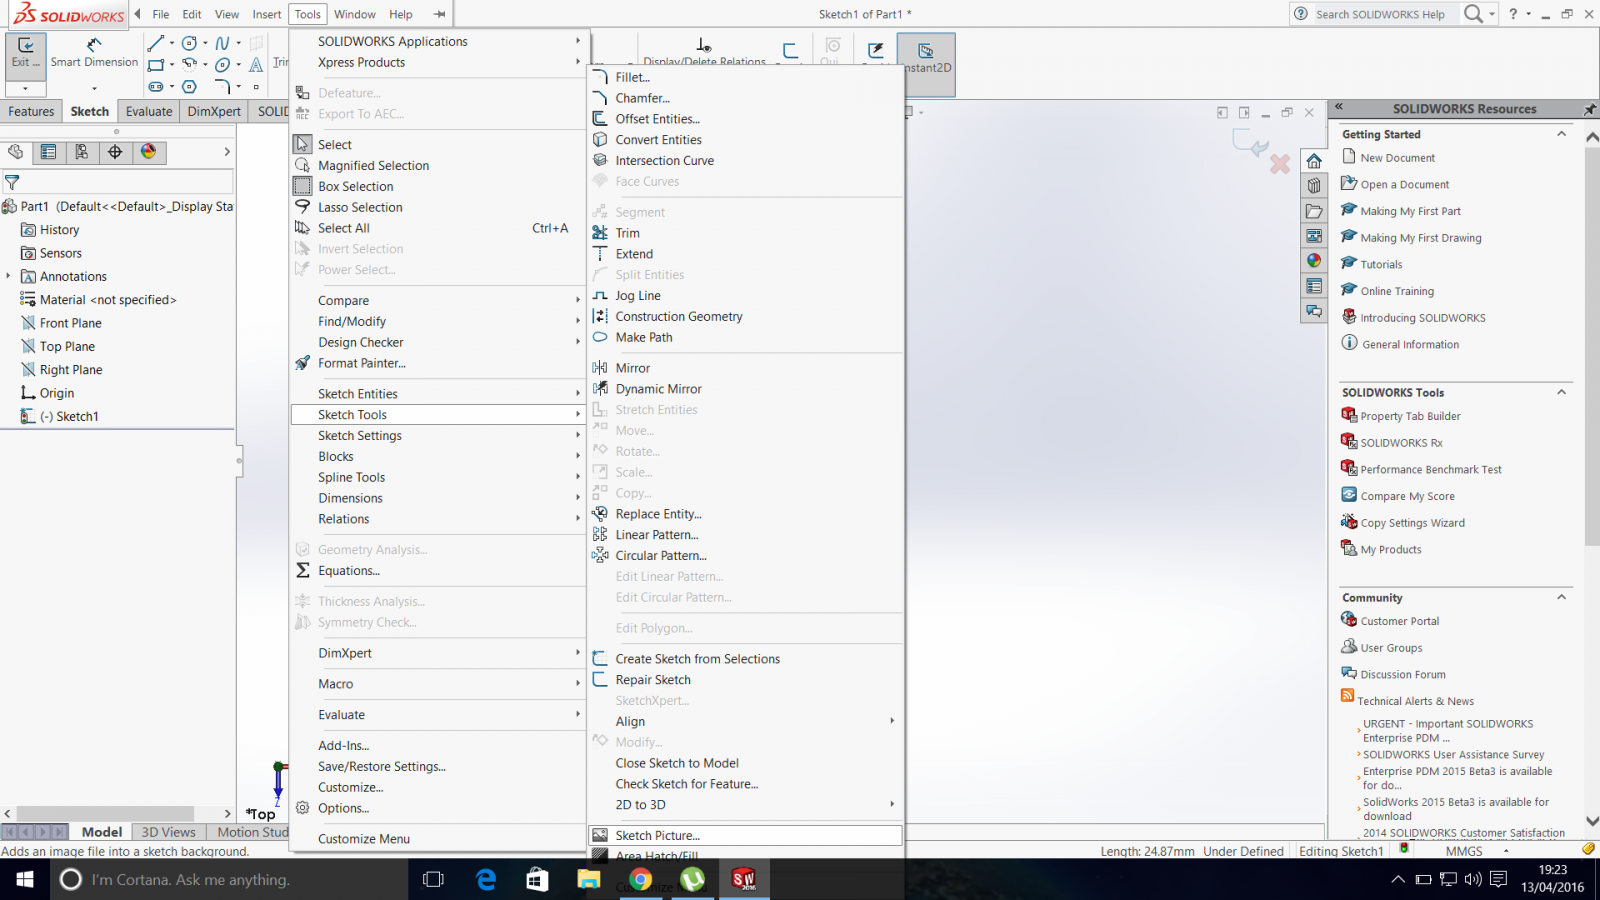Select the Circular Pattern icon
This screenshot has width=1600, height=900.
coord(600,556)
